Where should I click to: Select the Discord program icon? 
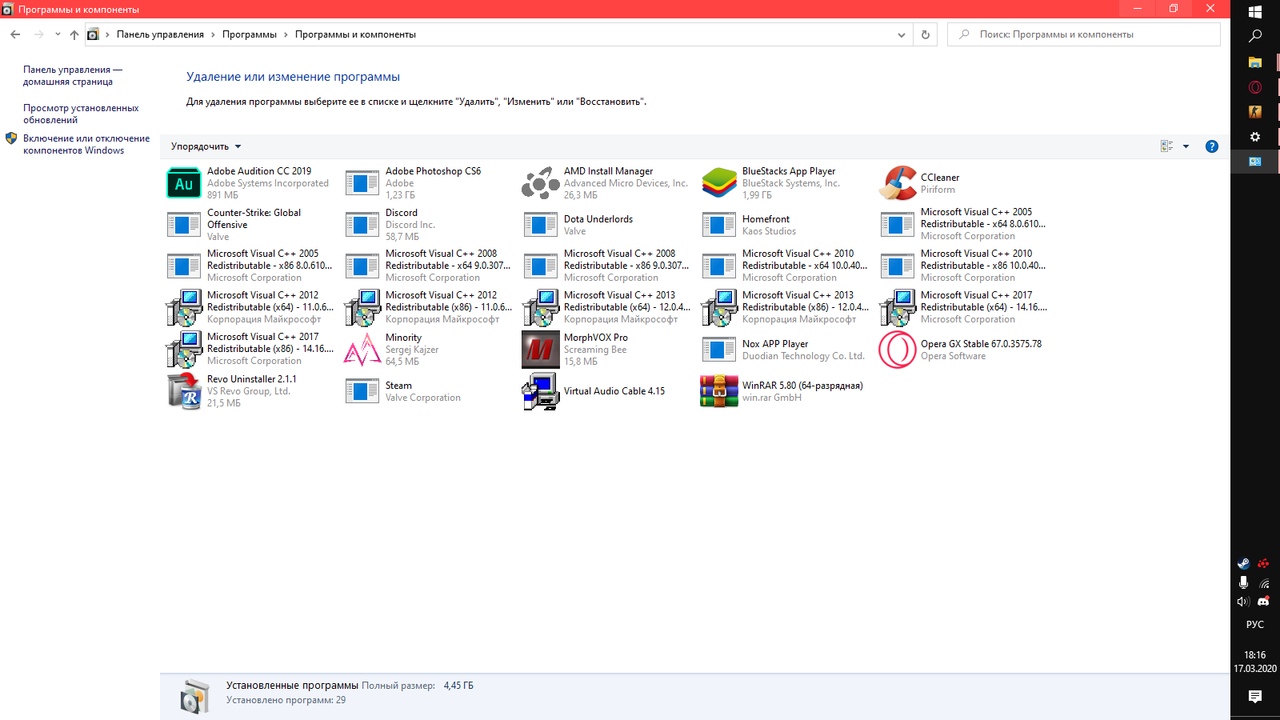(362, 225)
